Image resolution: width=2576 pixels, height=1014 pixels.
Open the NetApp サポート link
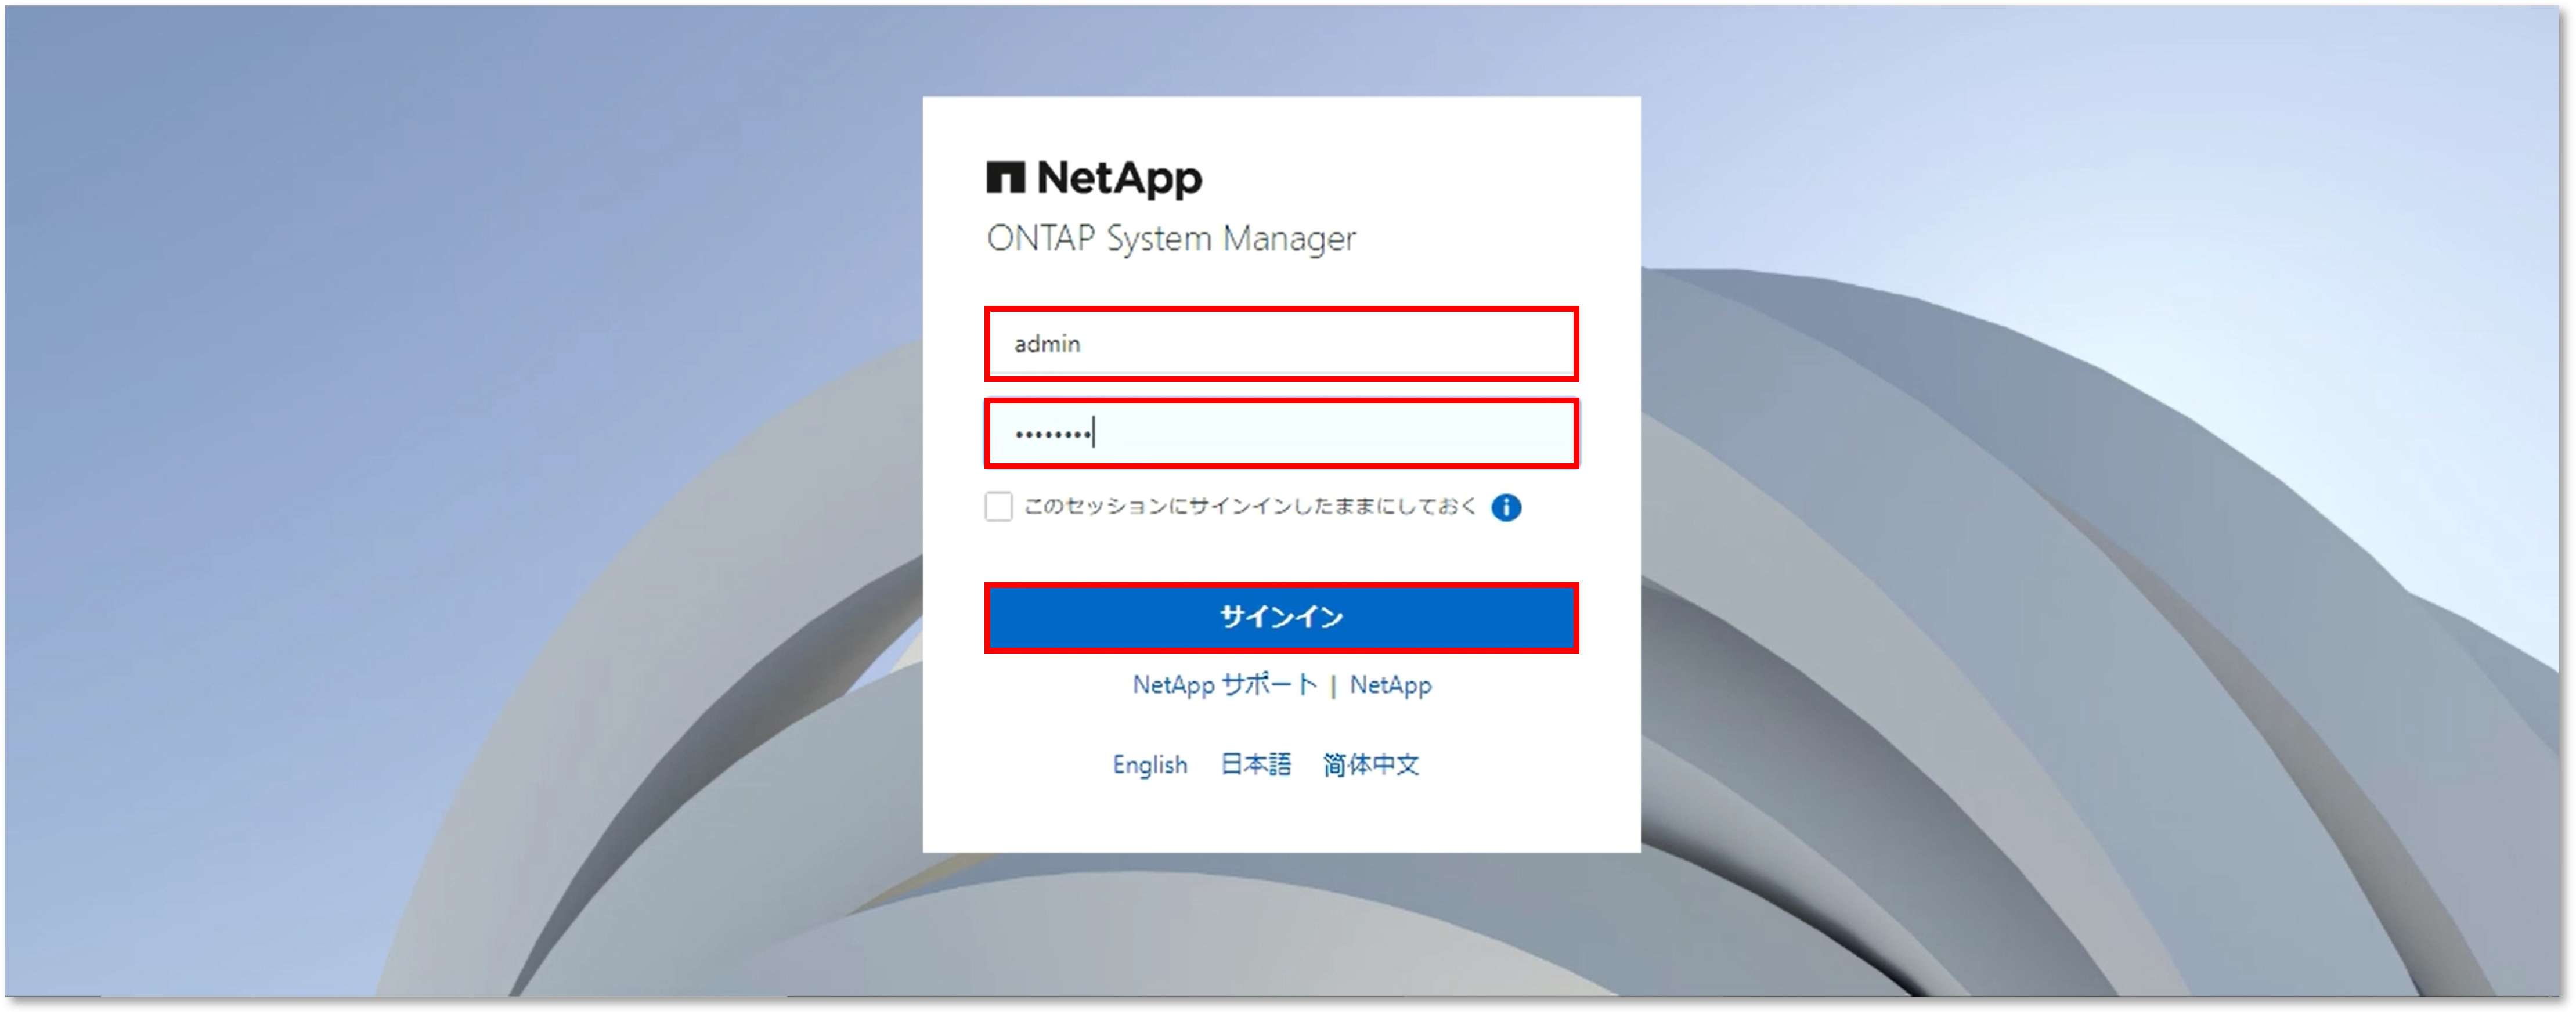click(x=1224, y=685)
